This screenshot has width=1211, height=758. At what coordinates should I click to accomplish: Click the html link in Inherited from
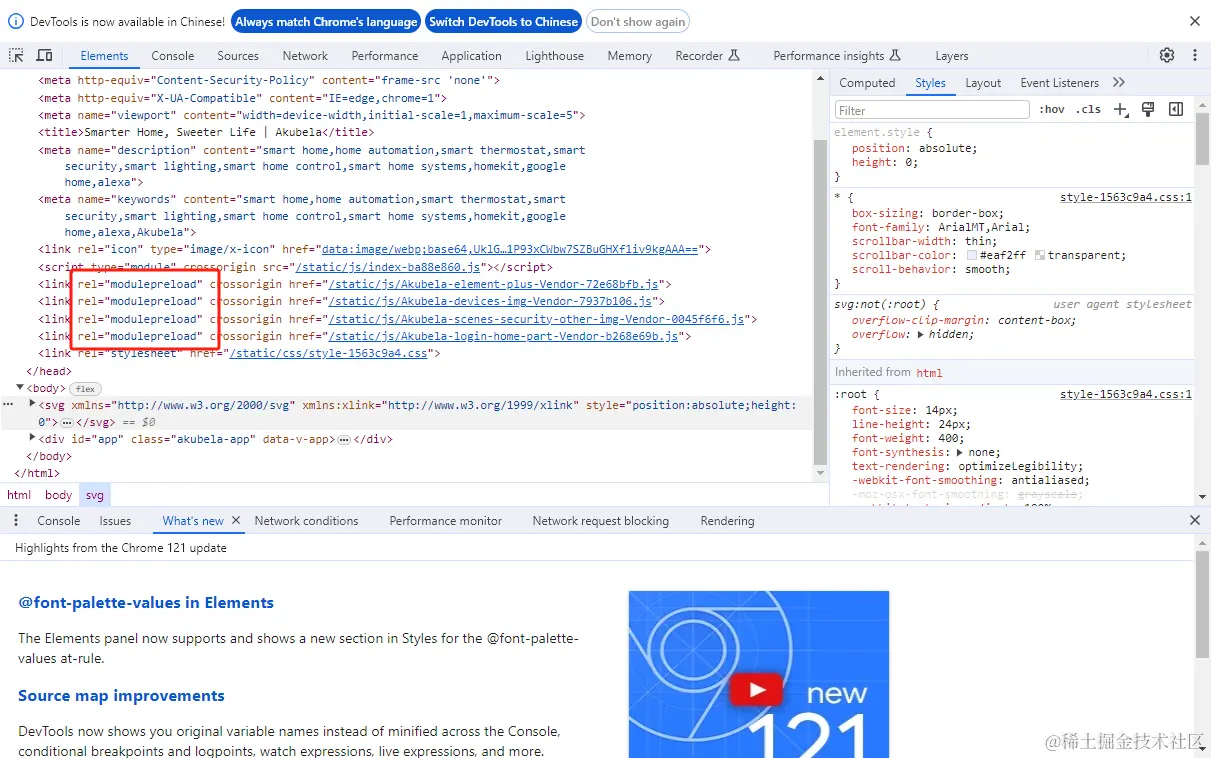click(929, 372)
